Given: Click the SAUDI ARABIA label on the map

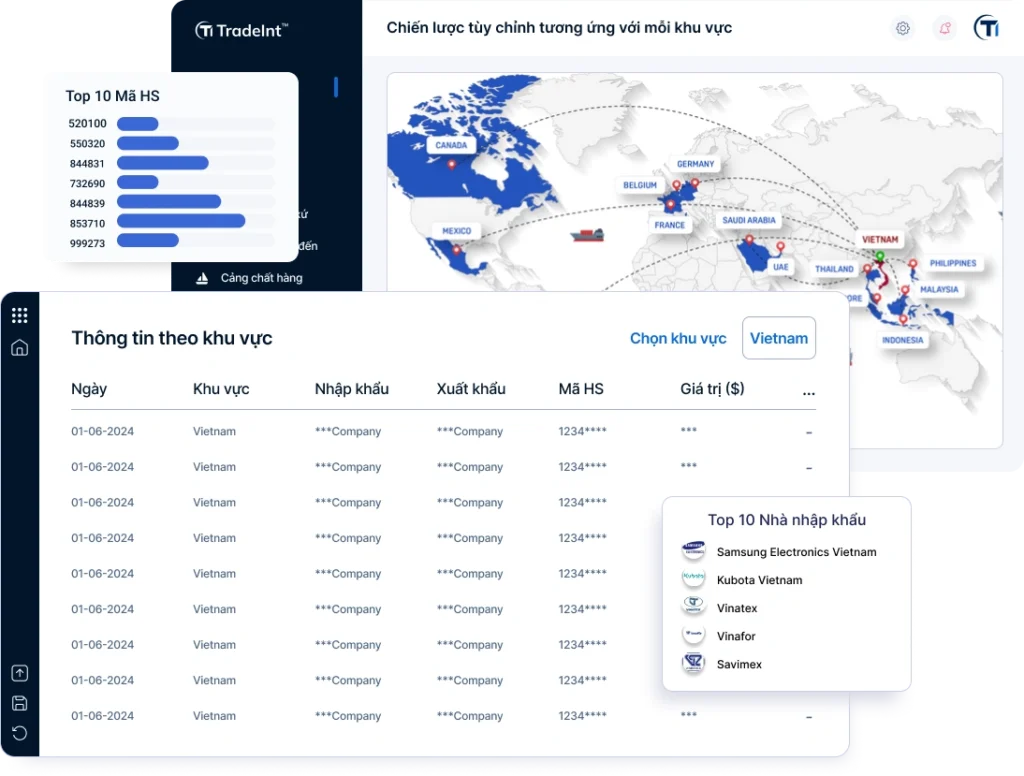Looking at the screenshot, I should tap(749, 220).
